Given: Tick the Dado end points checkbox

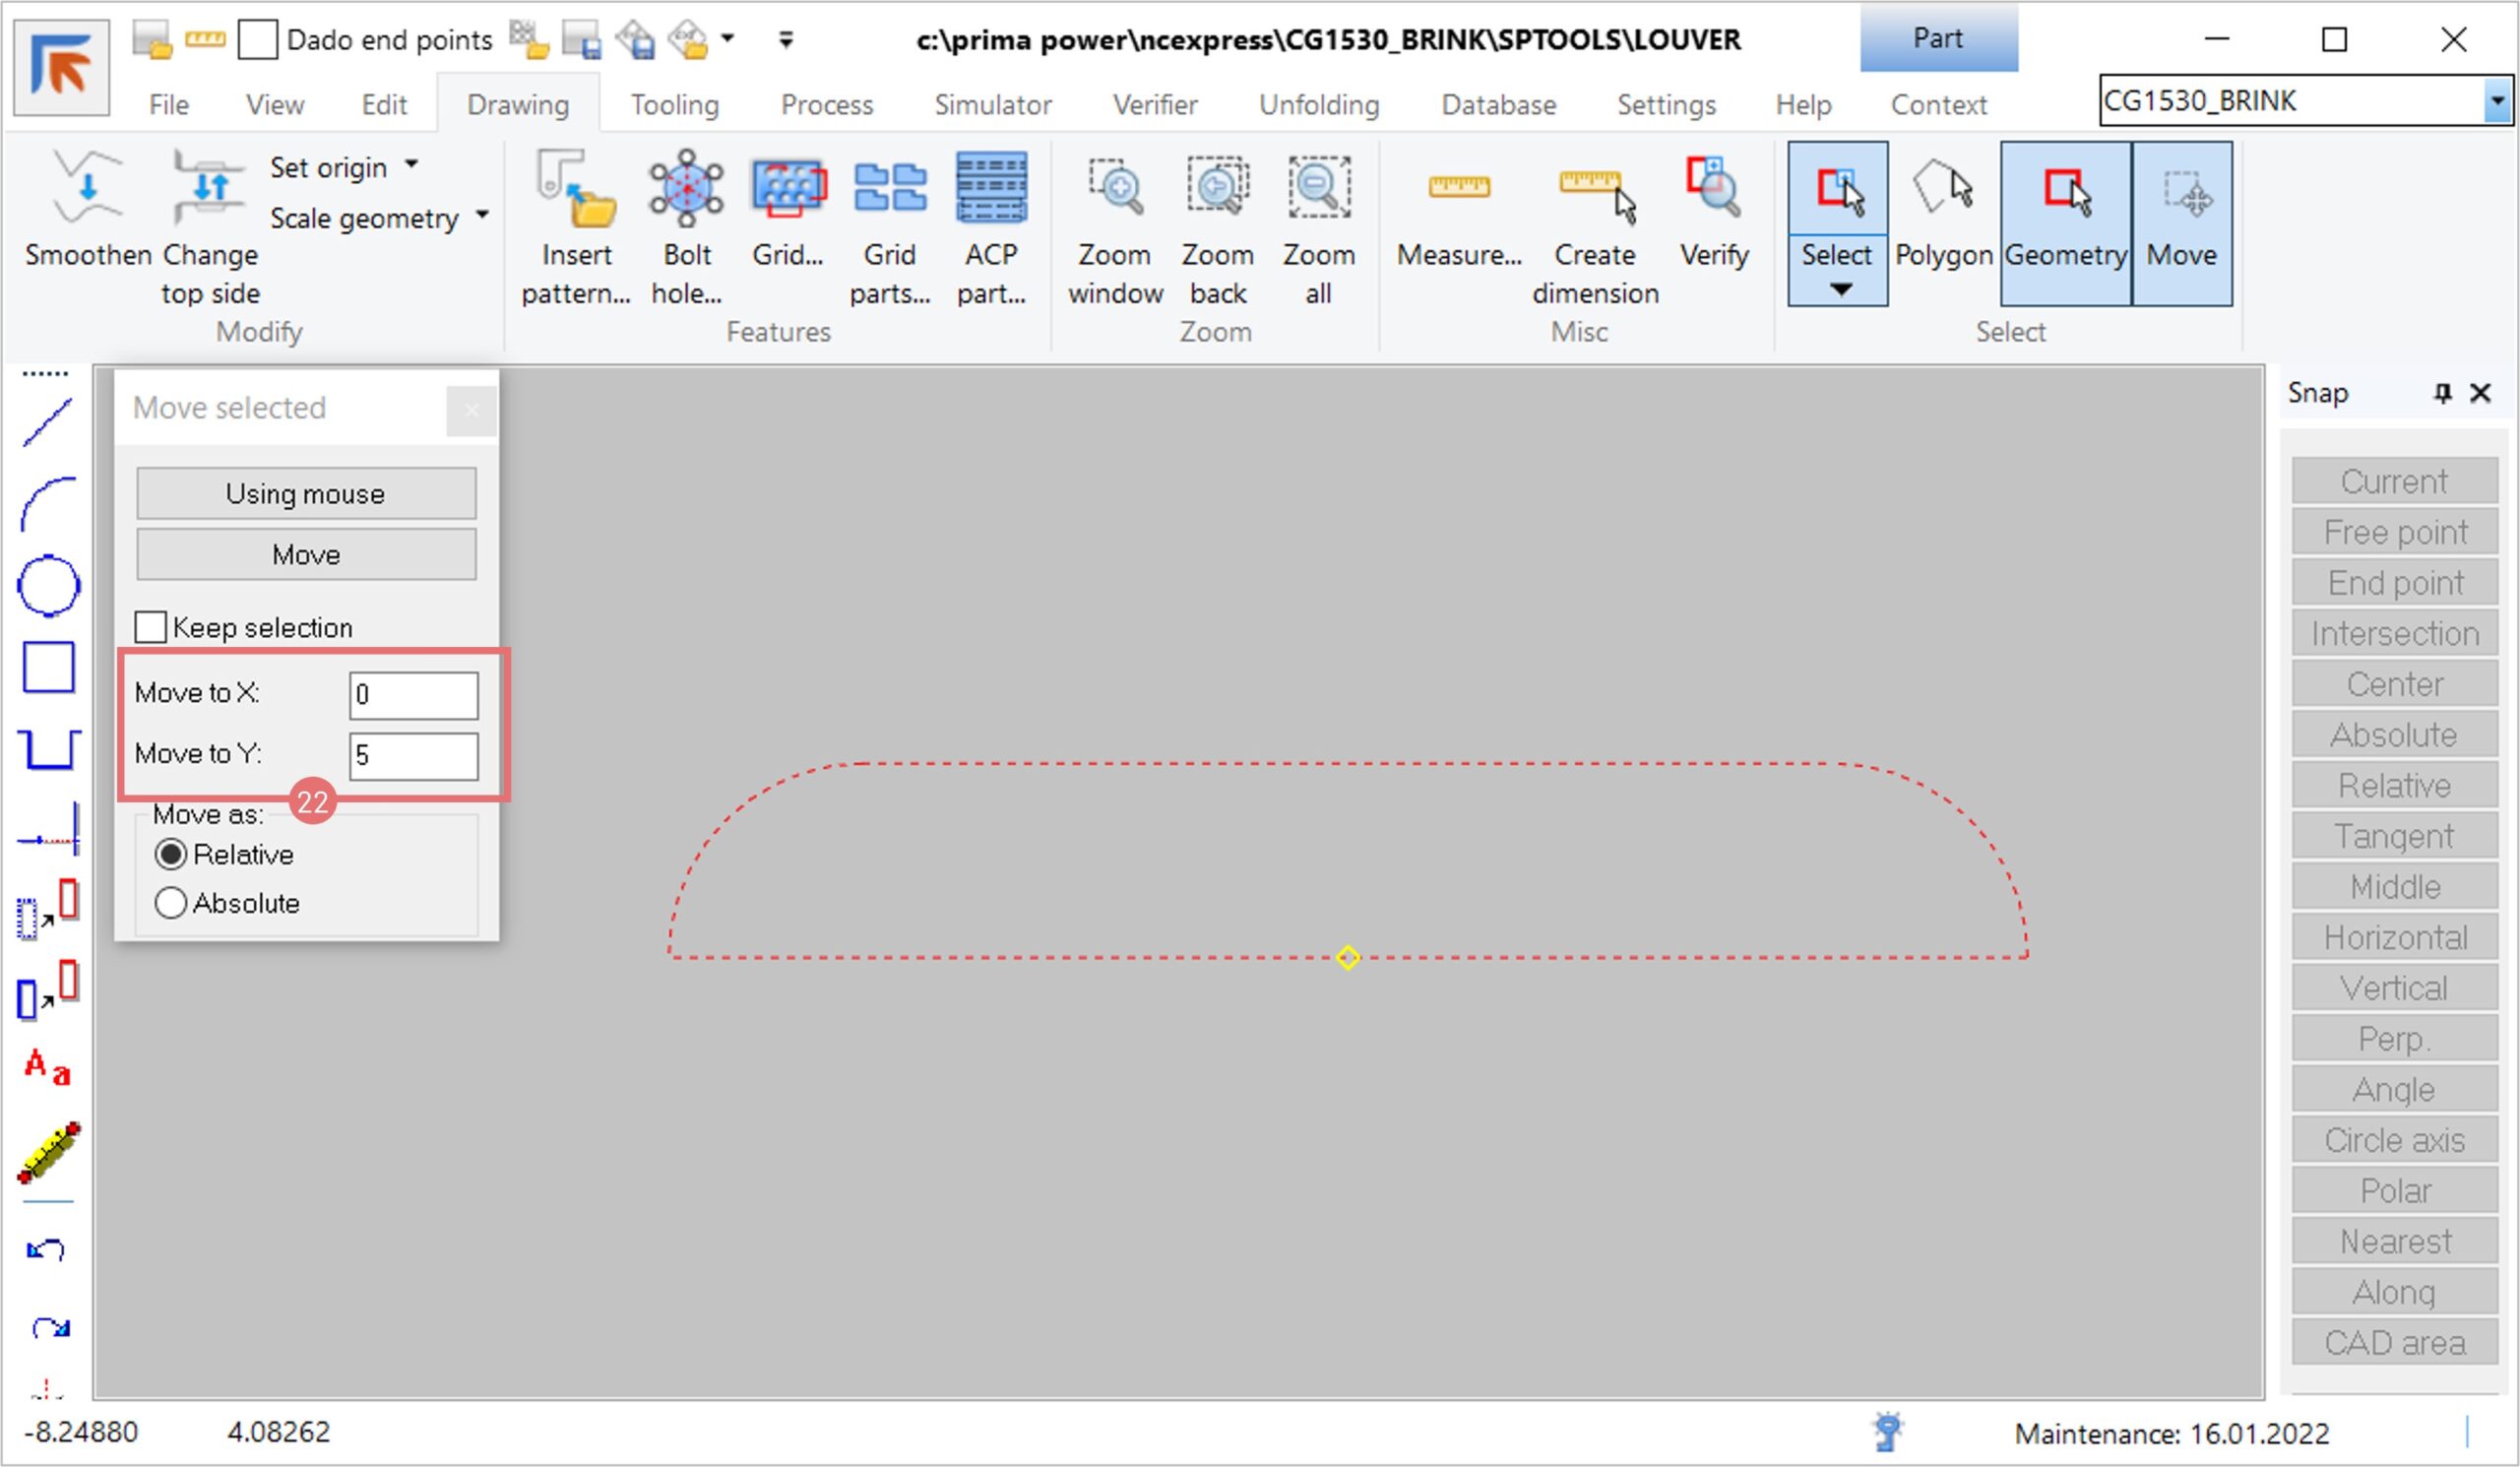Looking at the screenshot, I should 257,40.
